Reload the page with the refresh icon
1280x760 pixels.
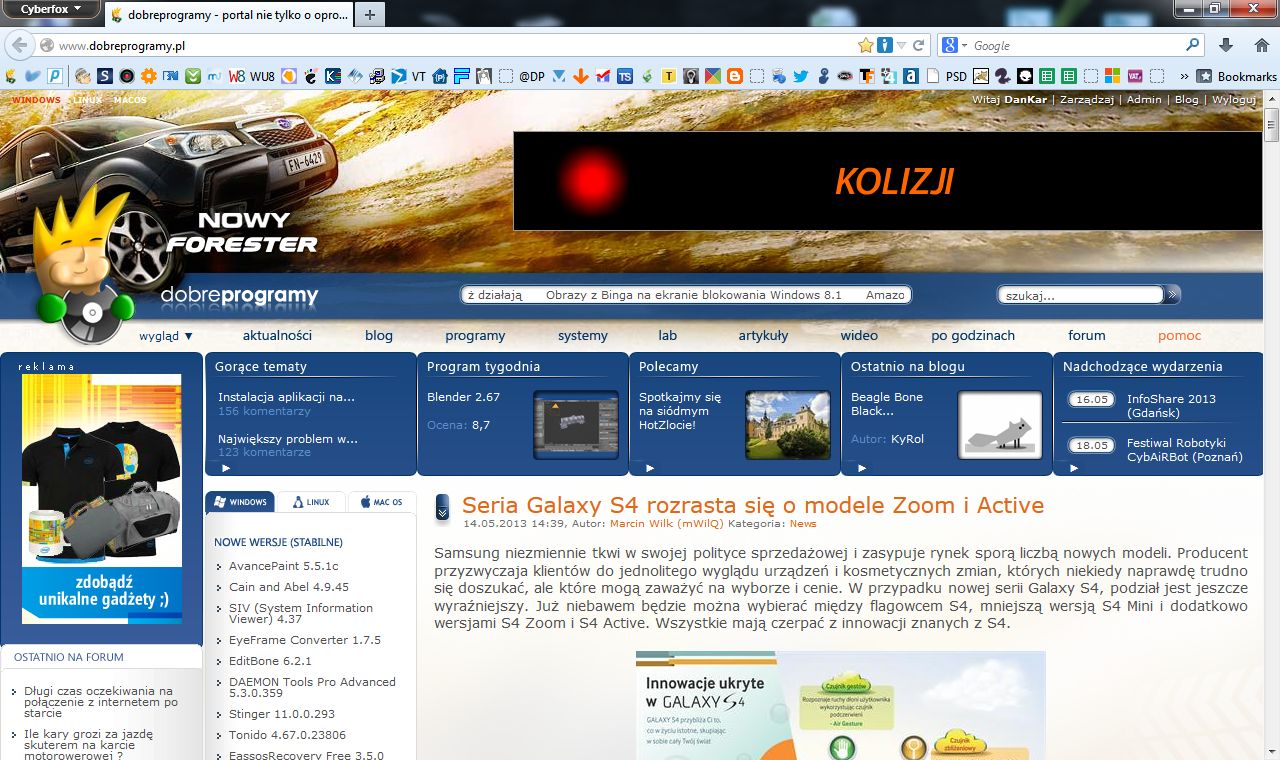tap(919, 45)
